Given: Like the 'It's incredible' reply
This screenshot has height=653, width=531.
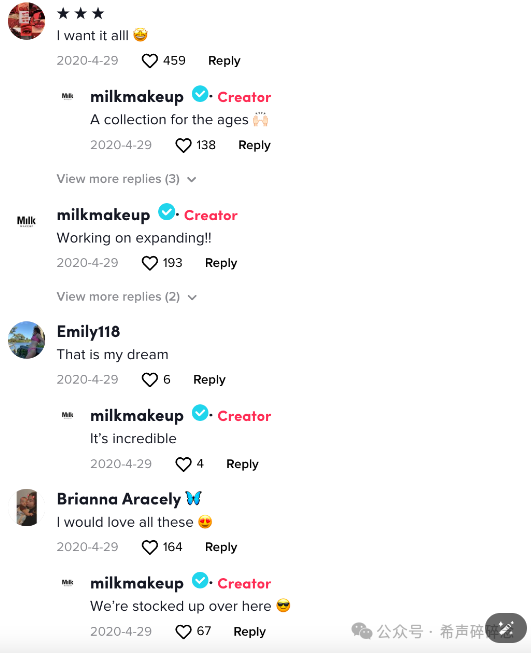Looking at the screenshot, I should point(183,464).
